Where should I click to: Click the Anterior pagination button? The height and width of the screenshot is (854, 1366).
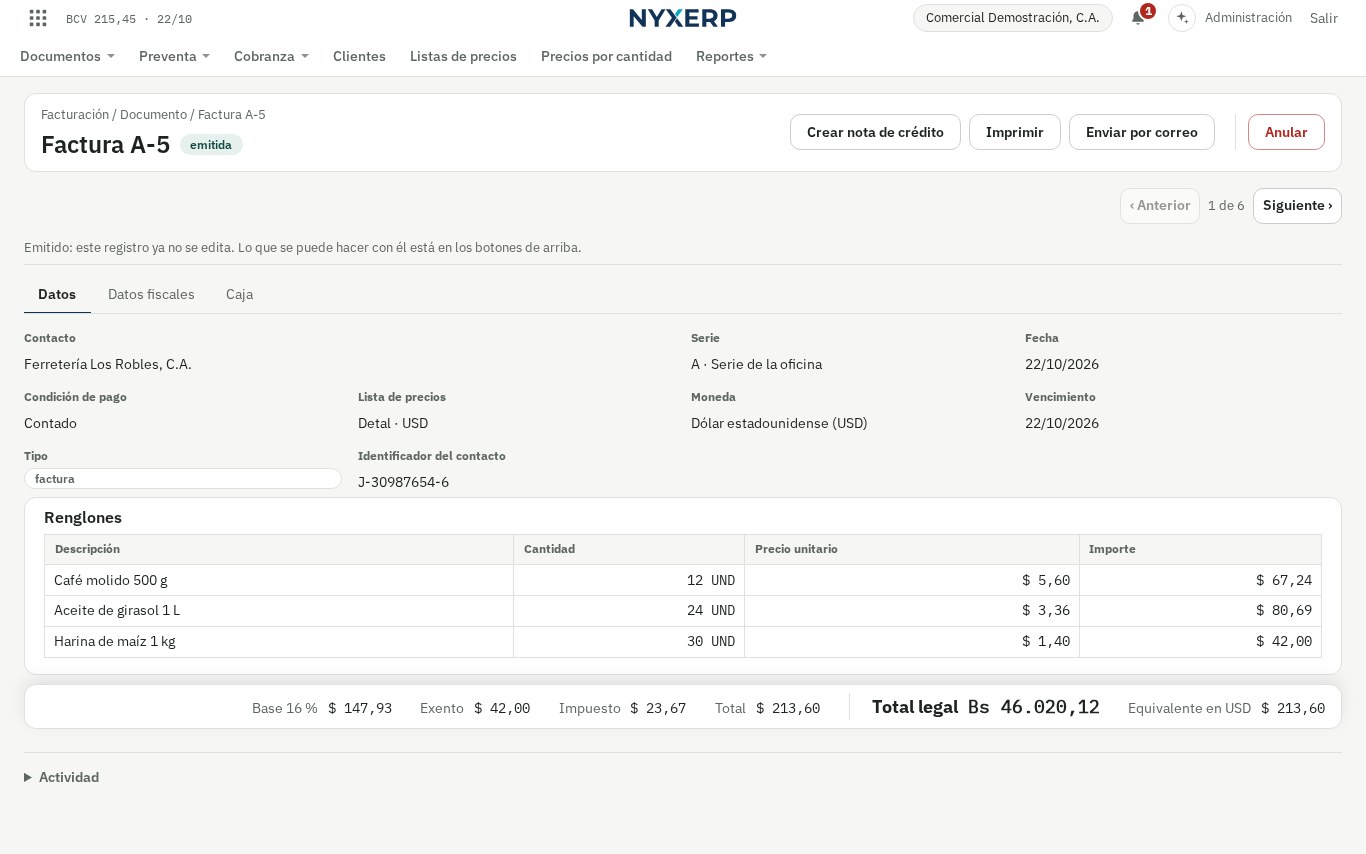tap(1160, 206)
